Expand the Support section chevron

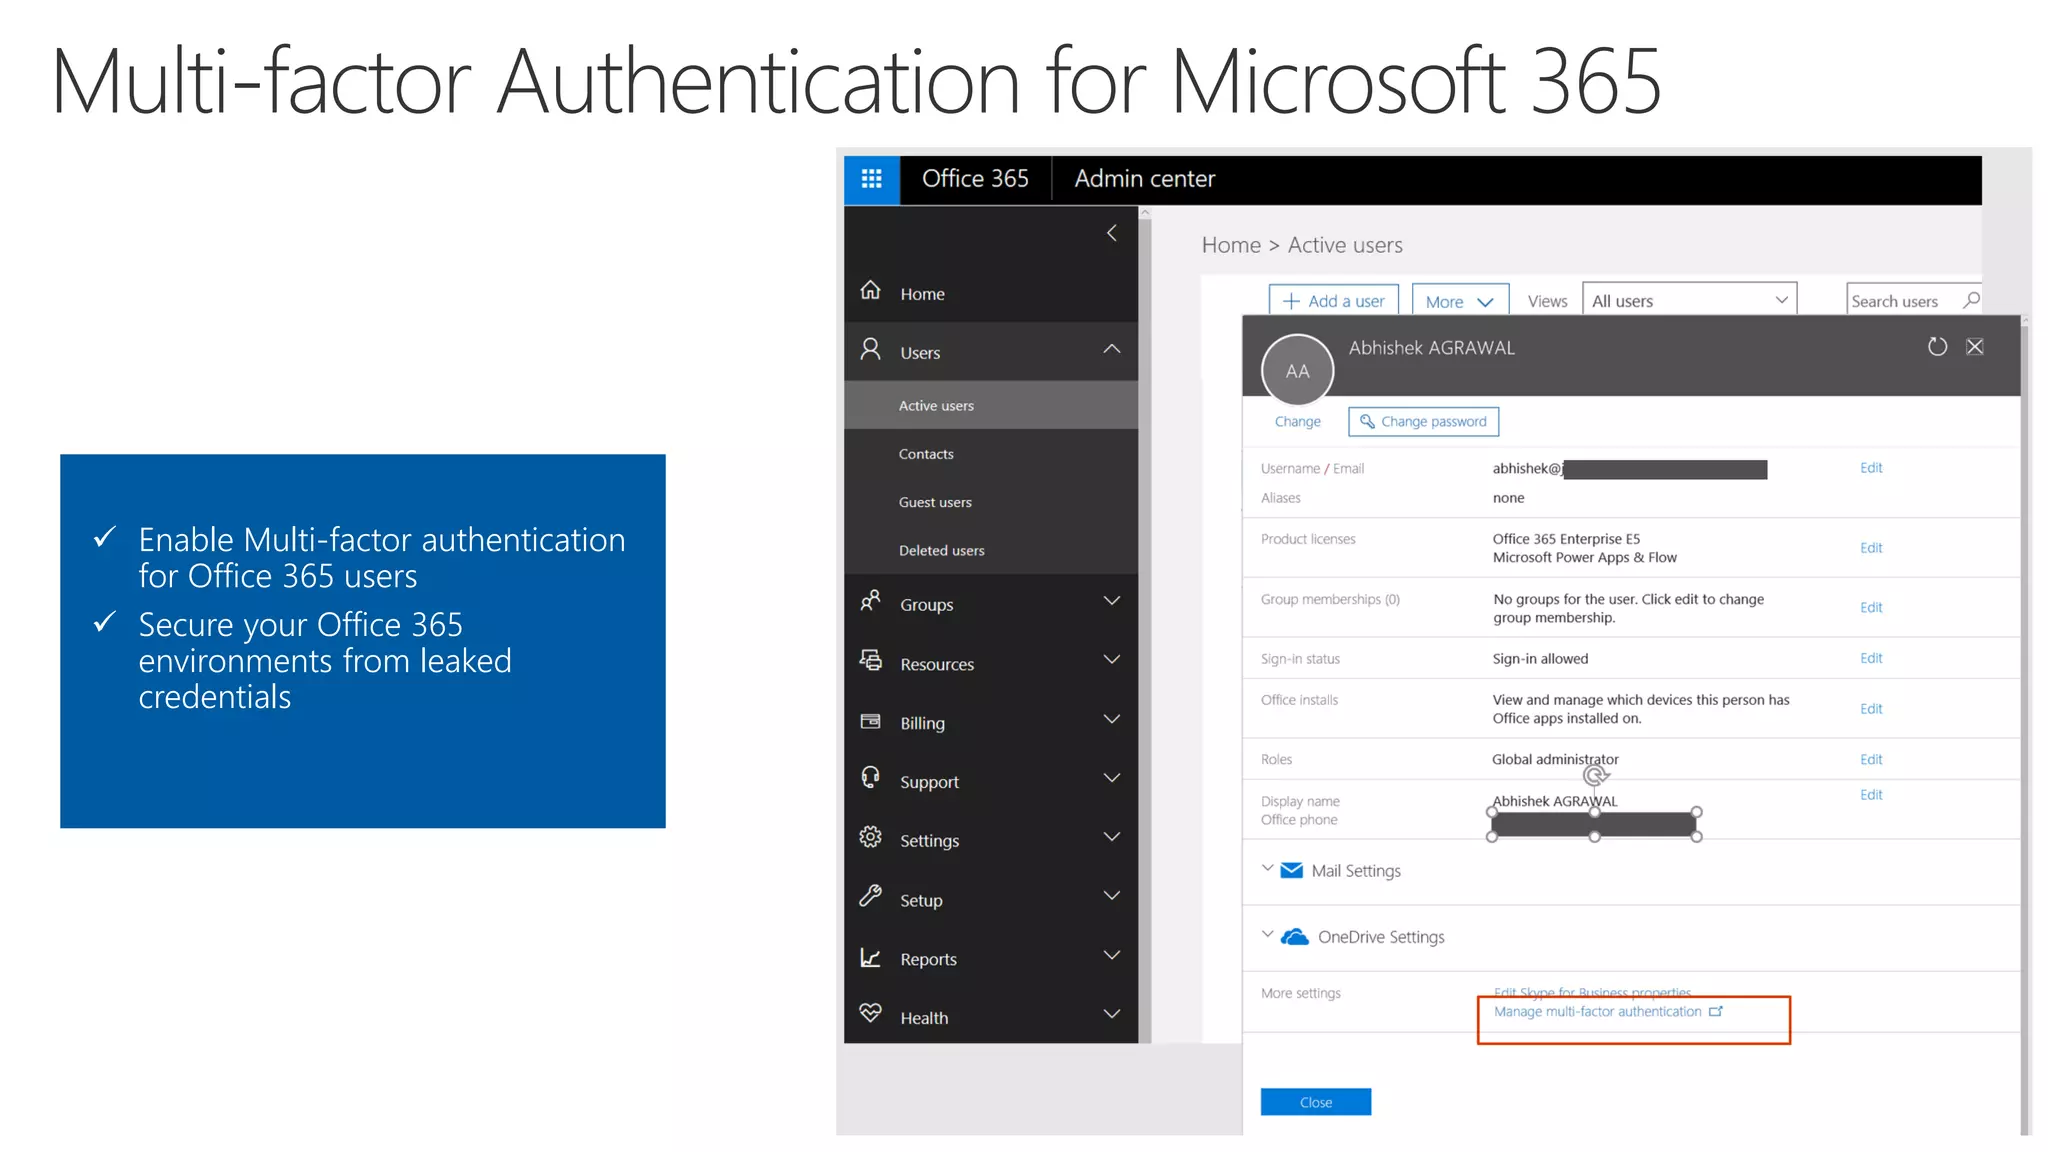[x=1111, y=778]
